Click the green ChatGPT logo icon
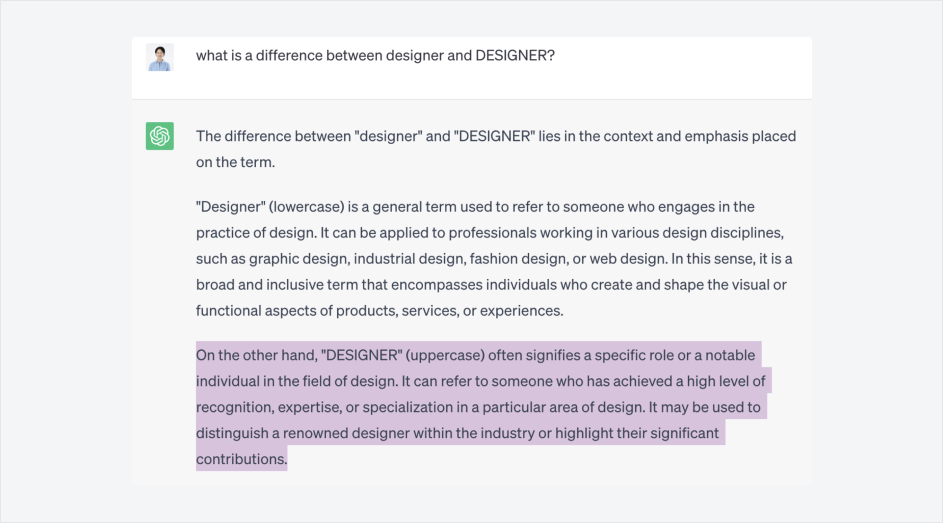The height and width of the screenshot is (523, 943). (x=160, y=136)
